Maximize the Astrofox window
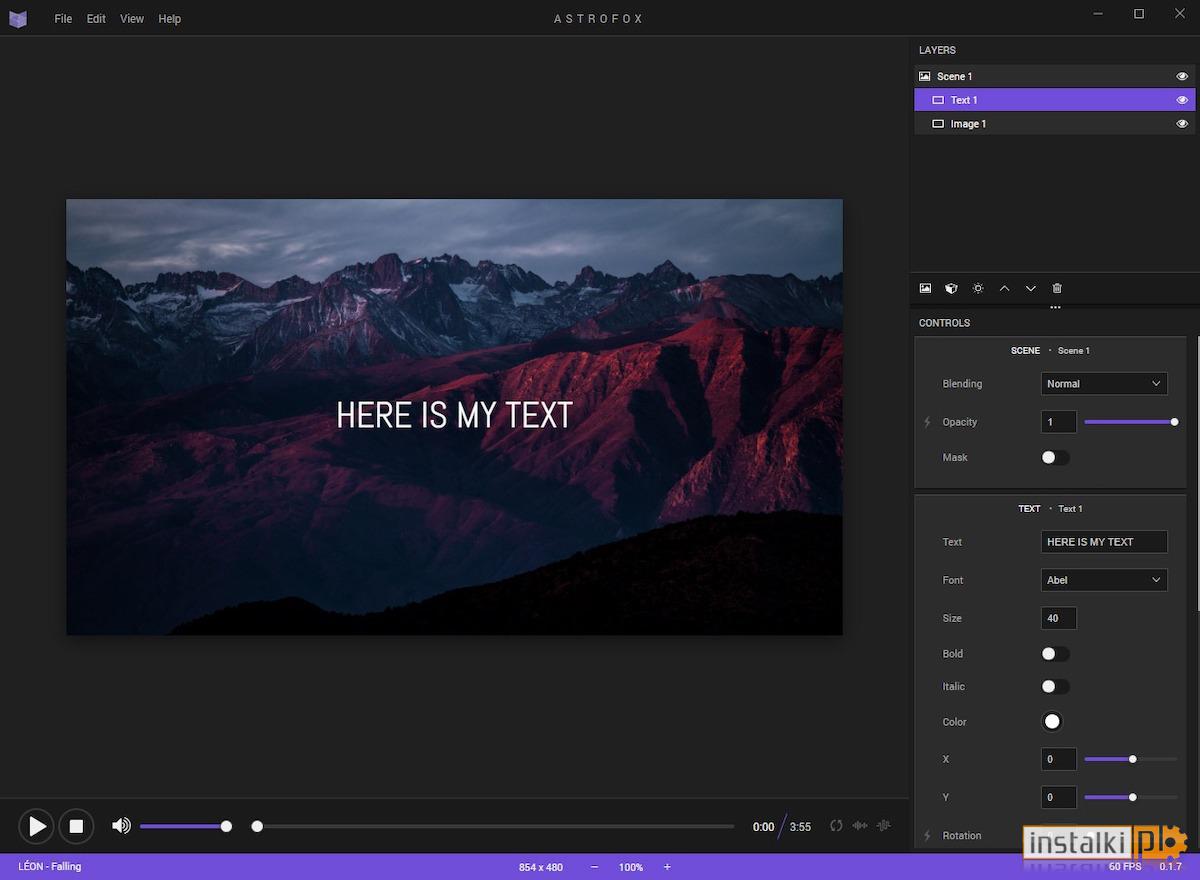This screenshot has width=1200, height=880. (1138, 14)
